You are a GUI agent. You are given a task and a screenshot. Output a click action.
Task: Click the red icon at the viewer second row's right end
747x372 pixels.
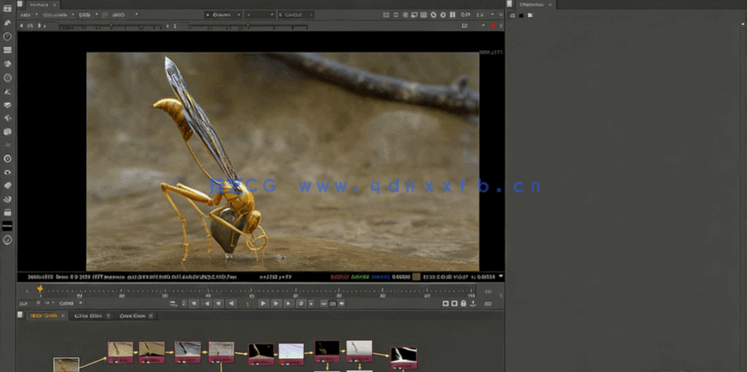(x=494, y=26)
